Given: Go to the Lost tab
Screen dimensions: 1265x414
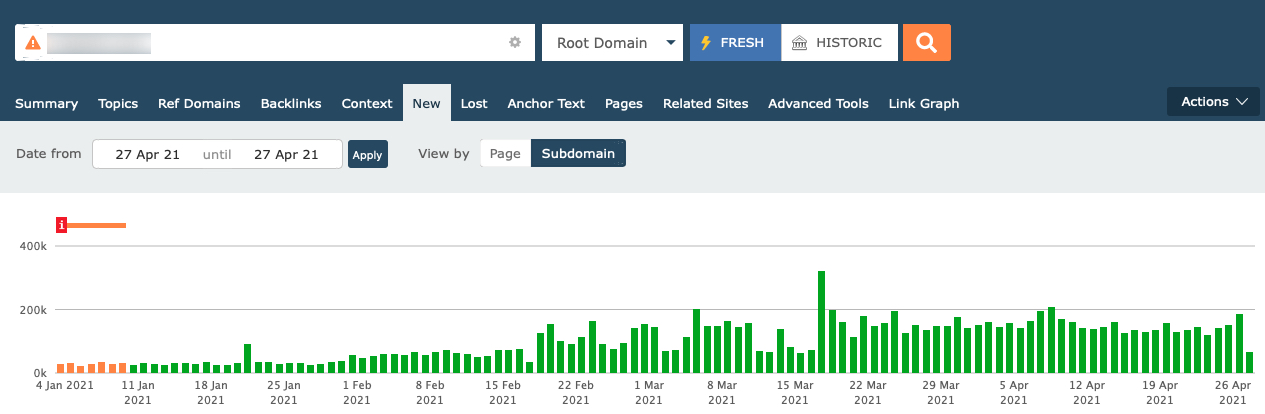Looking at the screenshot, I should [x=474, y=103].
